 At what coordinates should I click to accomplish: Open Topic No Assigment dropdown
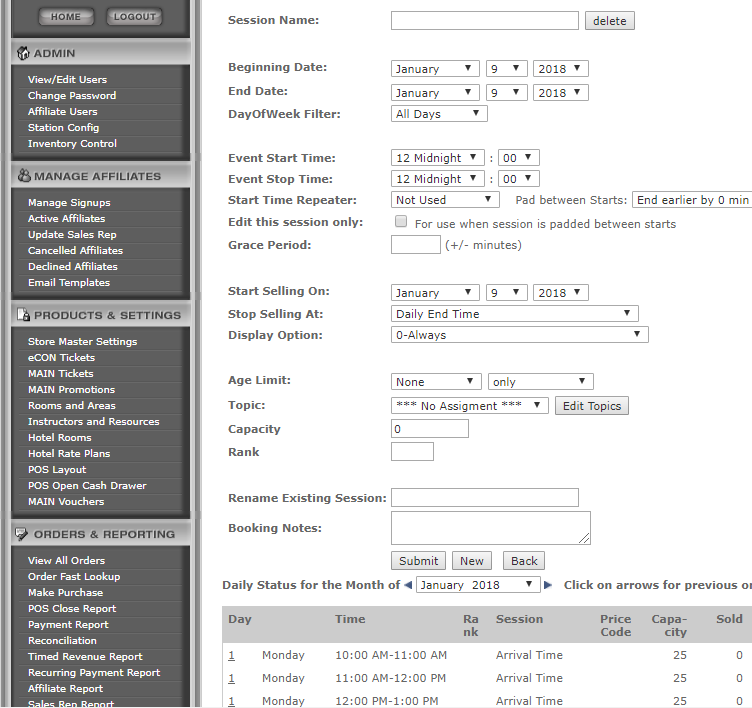470,406
